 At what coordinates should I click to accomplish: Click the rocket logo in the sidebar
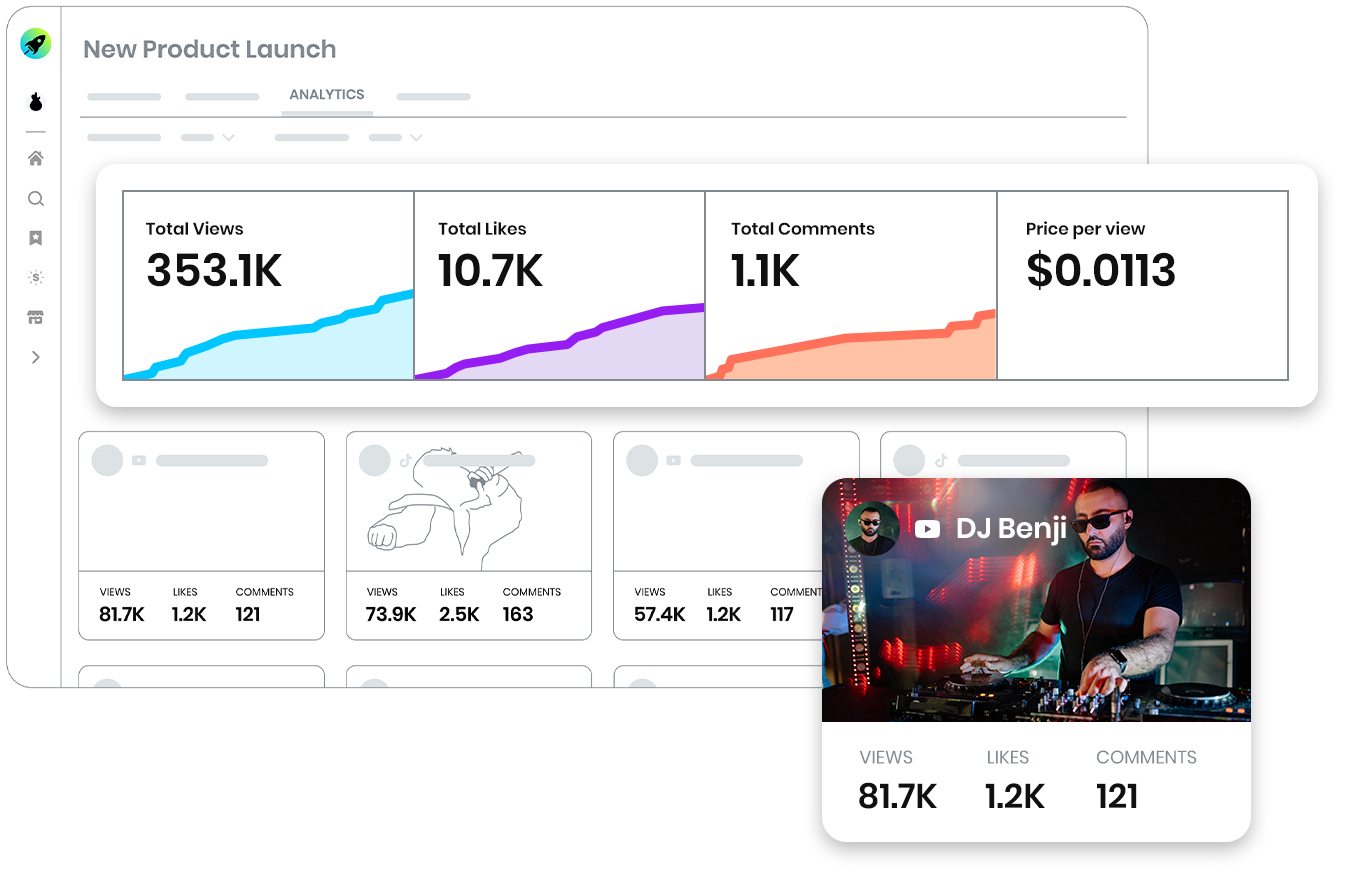click(x=36, y=44)
